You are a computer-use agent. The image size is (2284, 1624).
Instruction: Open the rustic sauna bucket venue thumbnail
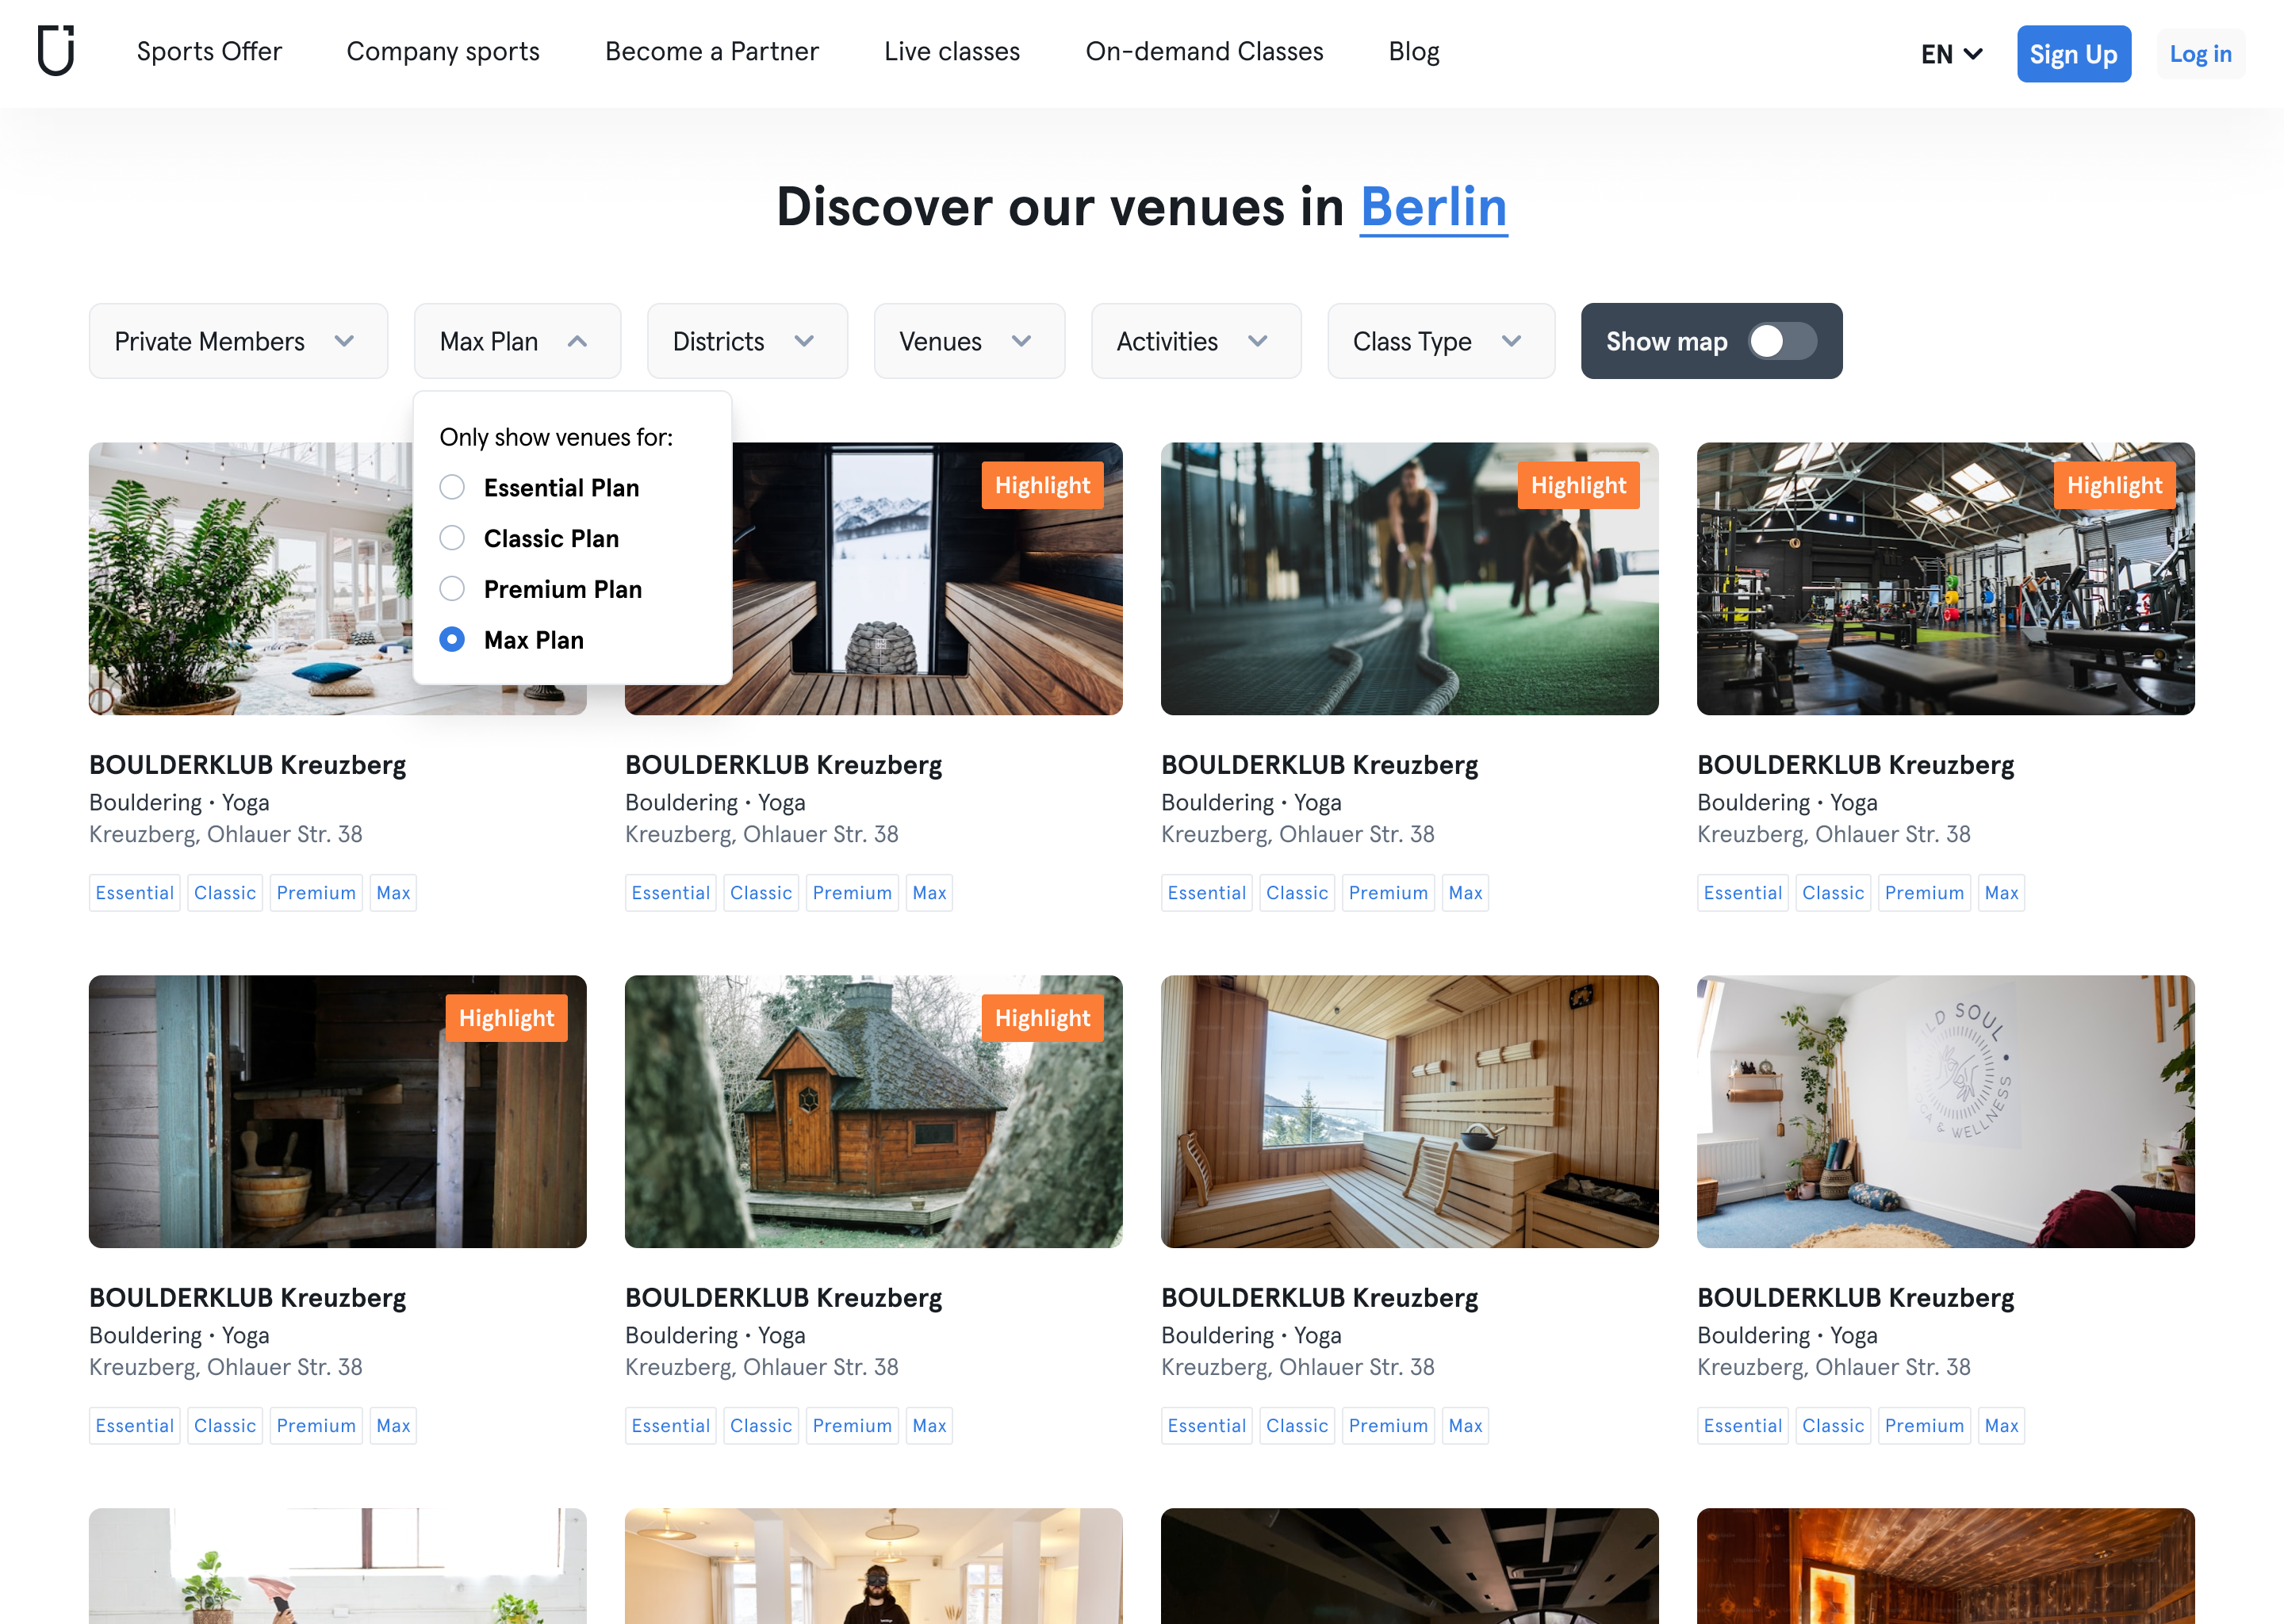point(337,1111)
